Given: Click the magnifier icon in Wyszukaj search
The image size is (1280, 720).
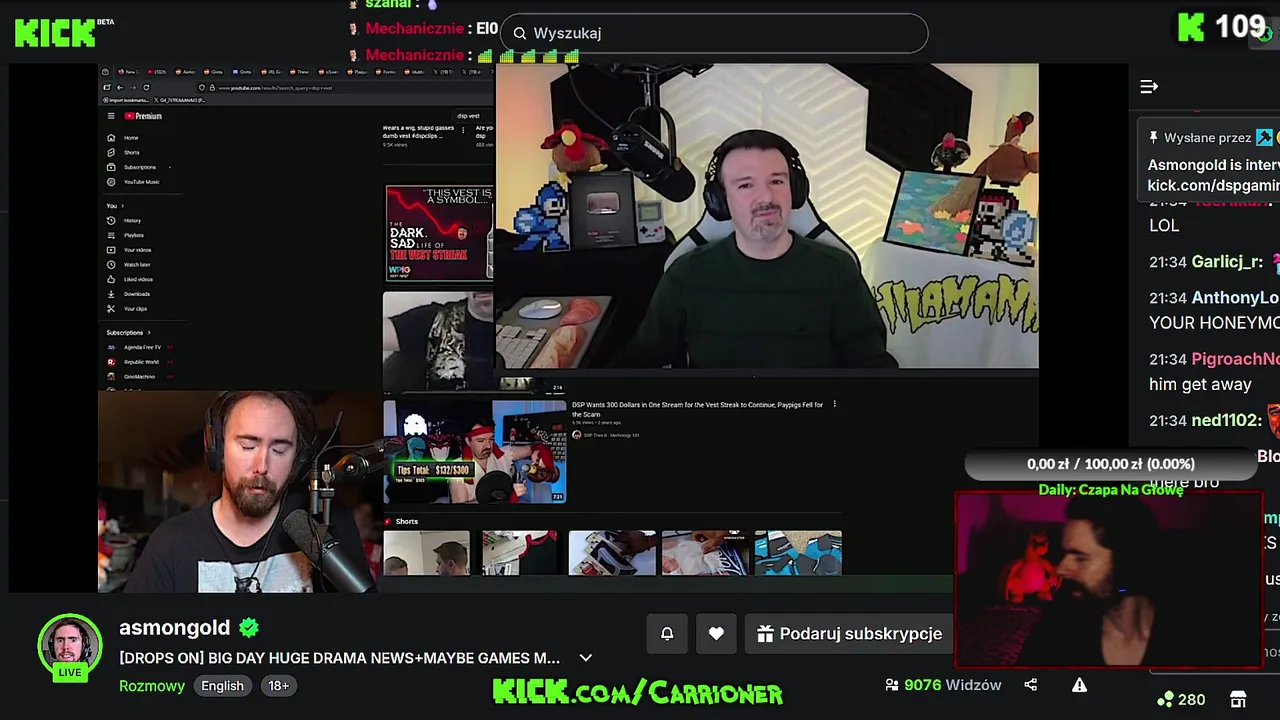Looking at the screenshot, I should [x=520, y=33].
